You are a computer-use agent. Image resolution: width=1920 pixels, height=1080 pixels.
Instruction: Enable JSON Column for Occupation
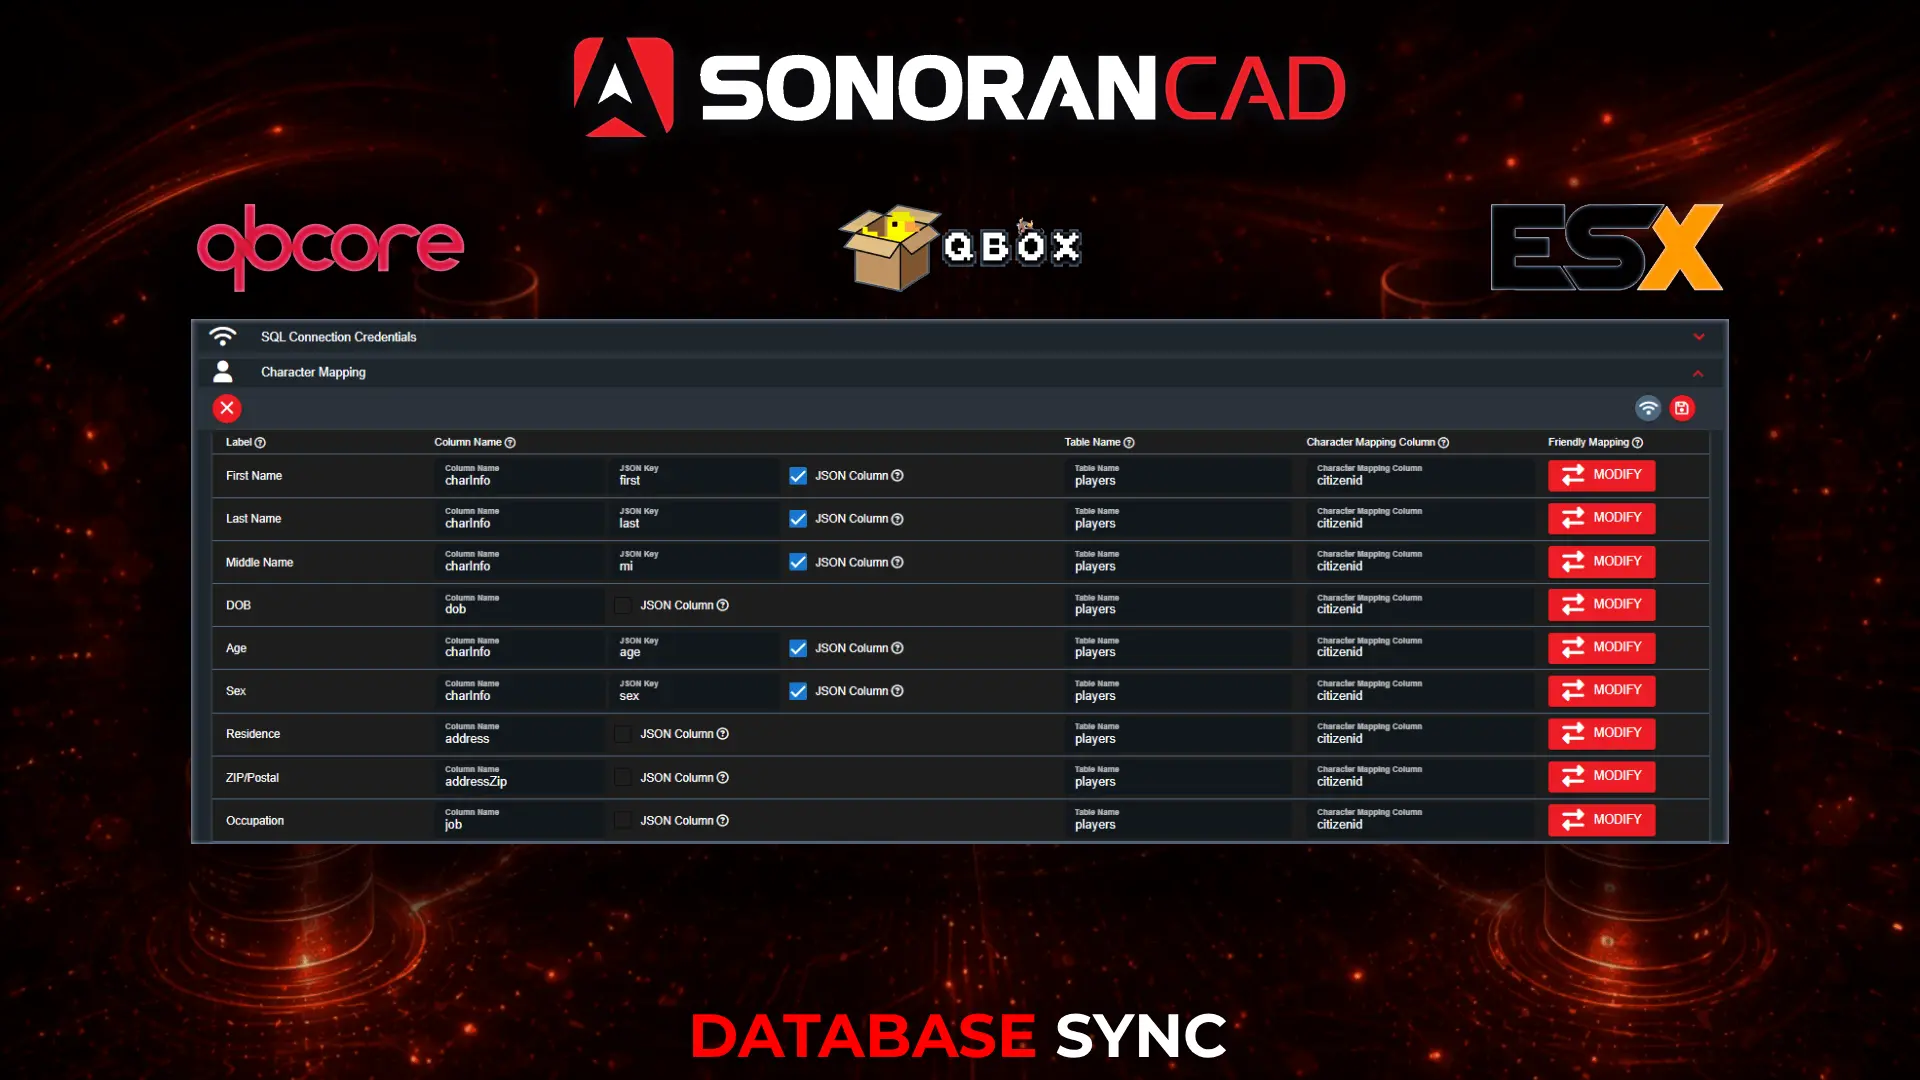coord(623,821)
